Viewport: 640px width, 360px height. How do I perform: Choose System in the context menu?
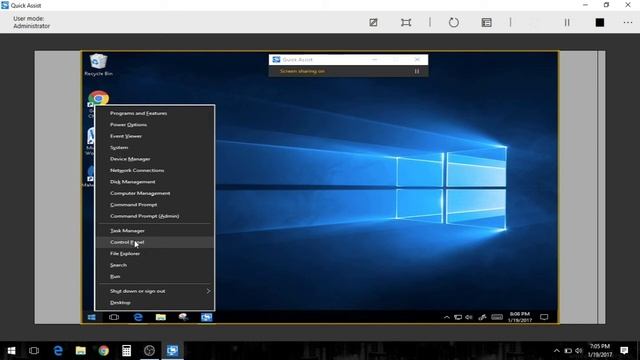(155, 147)
